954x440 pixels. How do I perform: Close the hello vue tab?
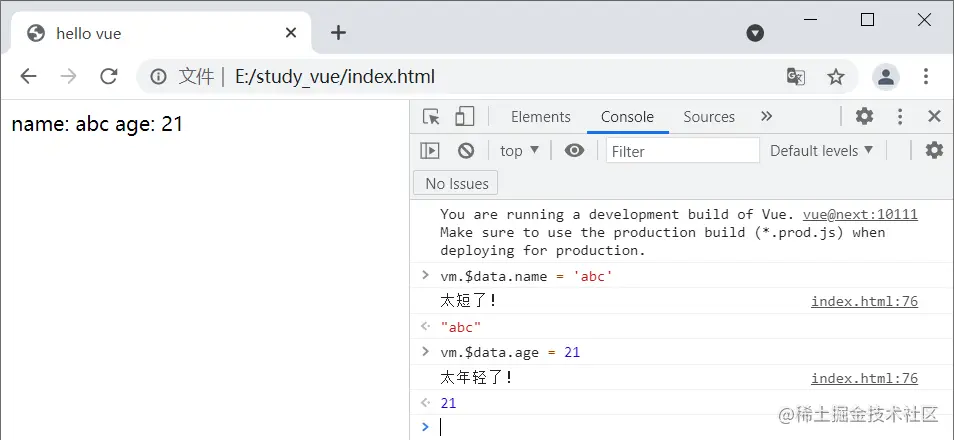[x=291, y=32]
